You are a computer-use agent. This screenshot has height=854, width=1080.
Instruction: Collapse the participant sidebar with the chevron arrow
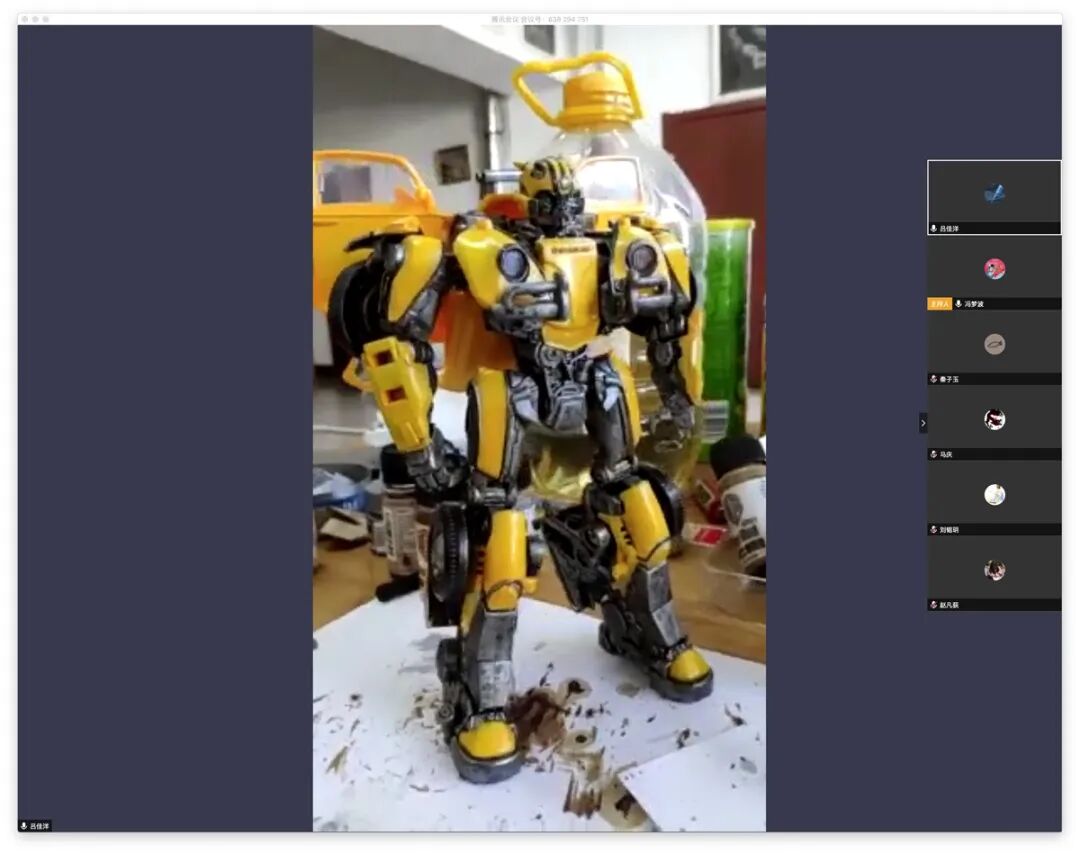pos(923,423)
